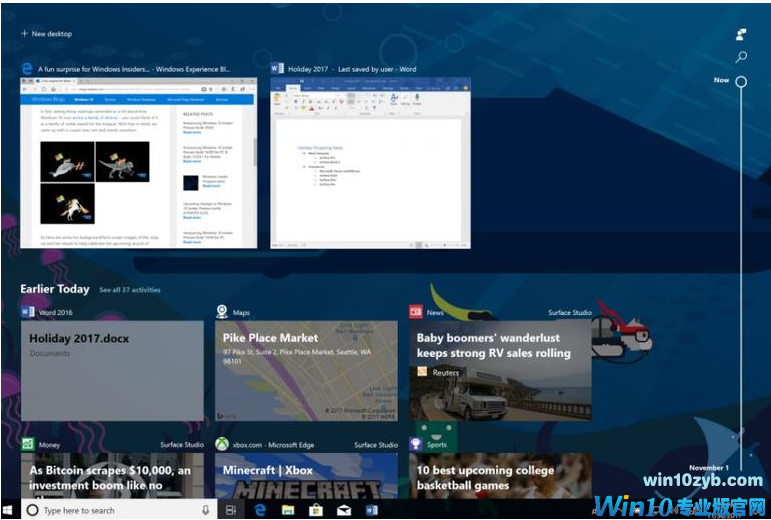Click the Surface Studio label above the Xbox card

point(376,445)
